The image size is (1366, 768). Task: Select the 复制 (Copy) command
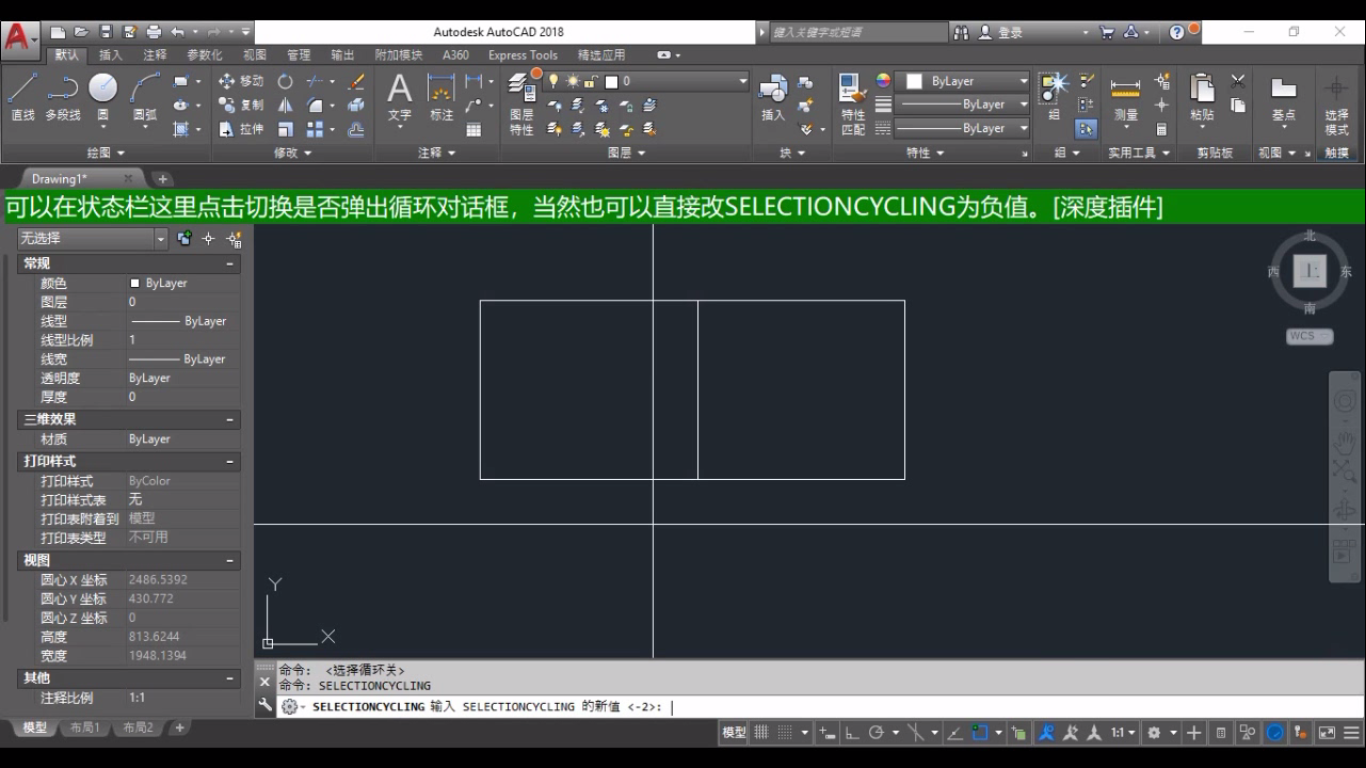(240, 107)
